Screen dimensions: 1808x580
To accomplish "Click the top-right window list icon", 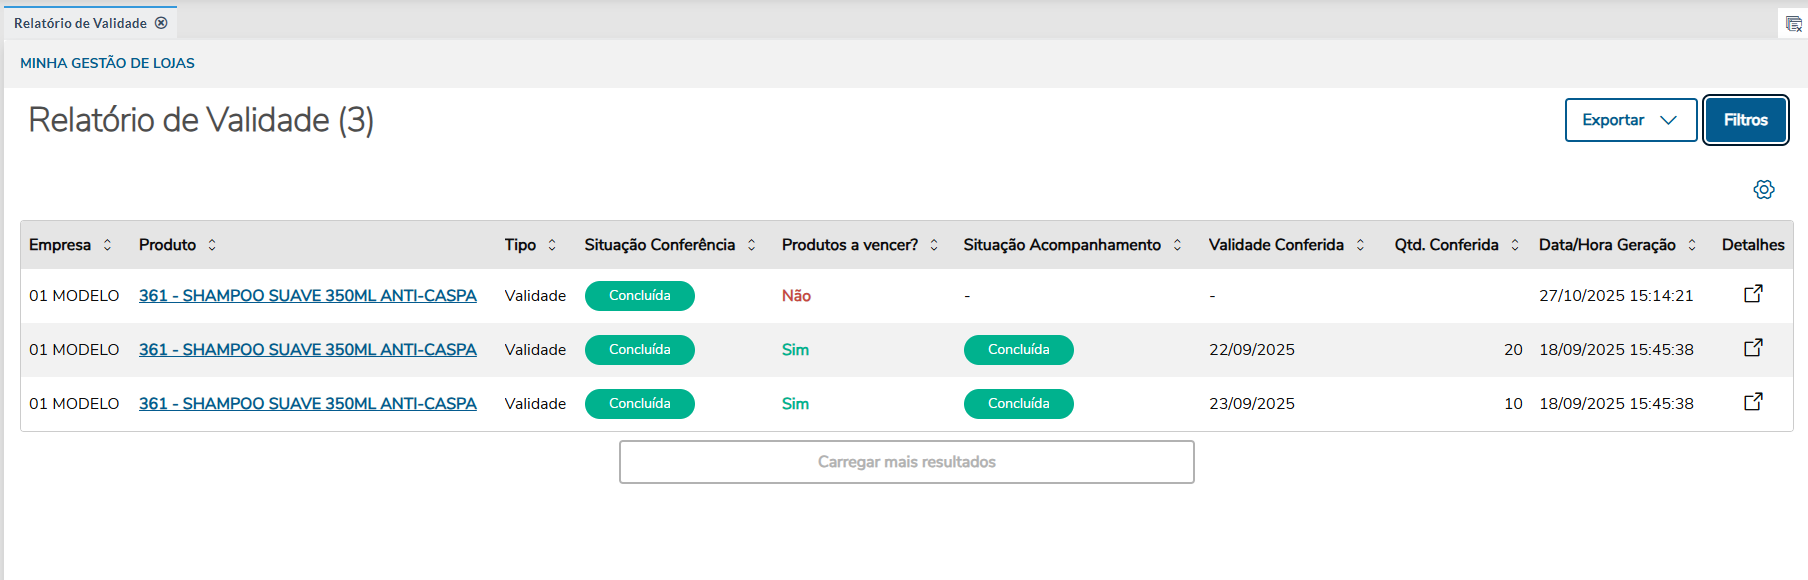I will tap(1793, 24).
